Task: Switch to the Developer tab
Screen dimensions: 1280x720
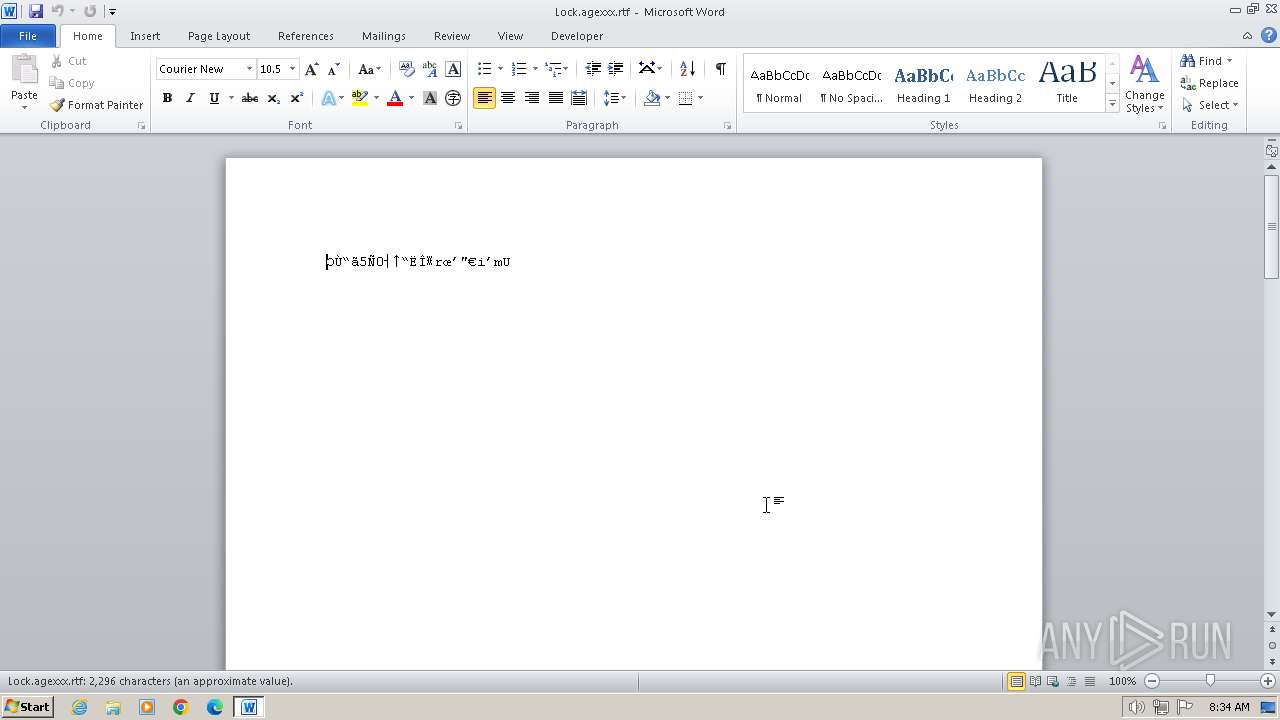Action: click(x=577, y=36)
